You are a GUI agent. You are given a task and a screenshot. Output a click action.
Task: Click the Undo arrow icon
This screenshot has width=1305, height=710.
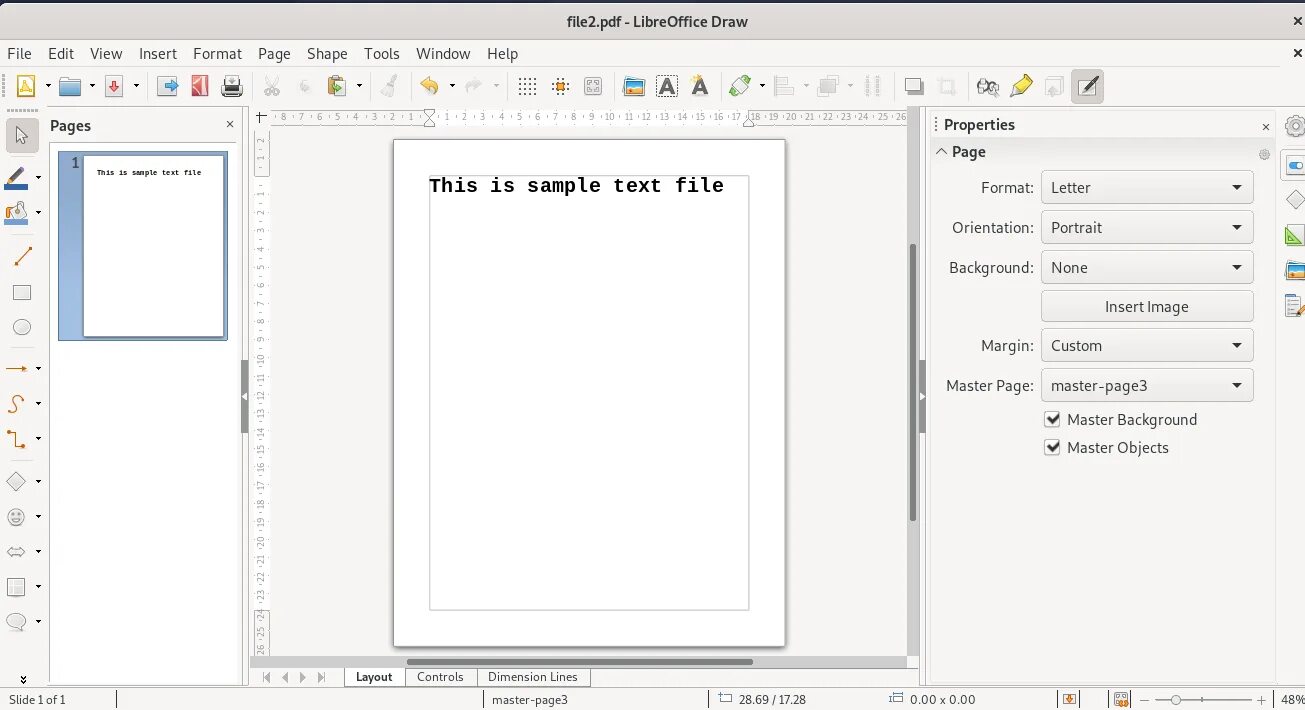point(429,86)
